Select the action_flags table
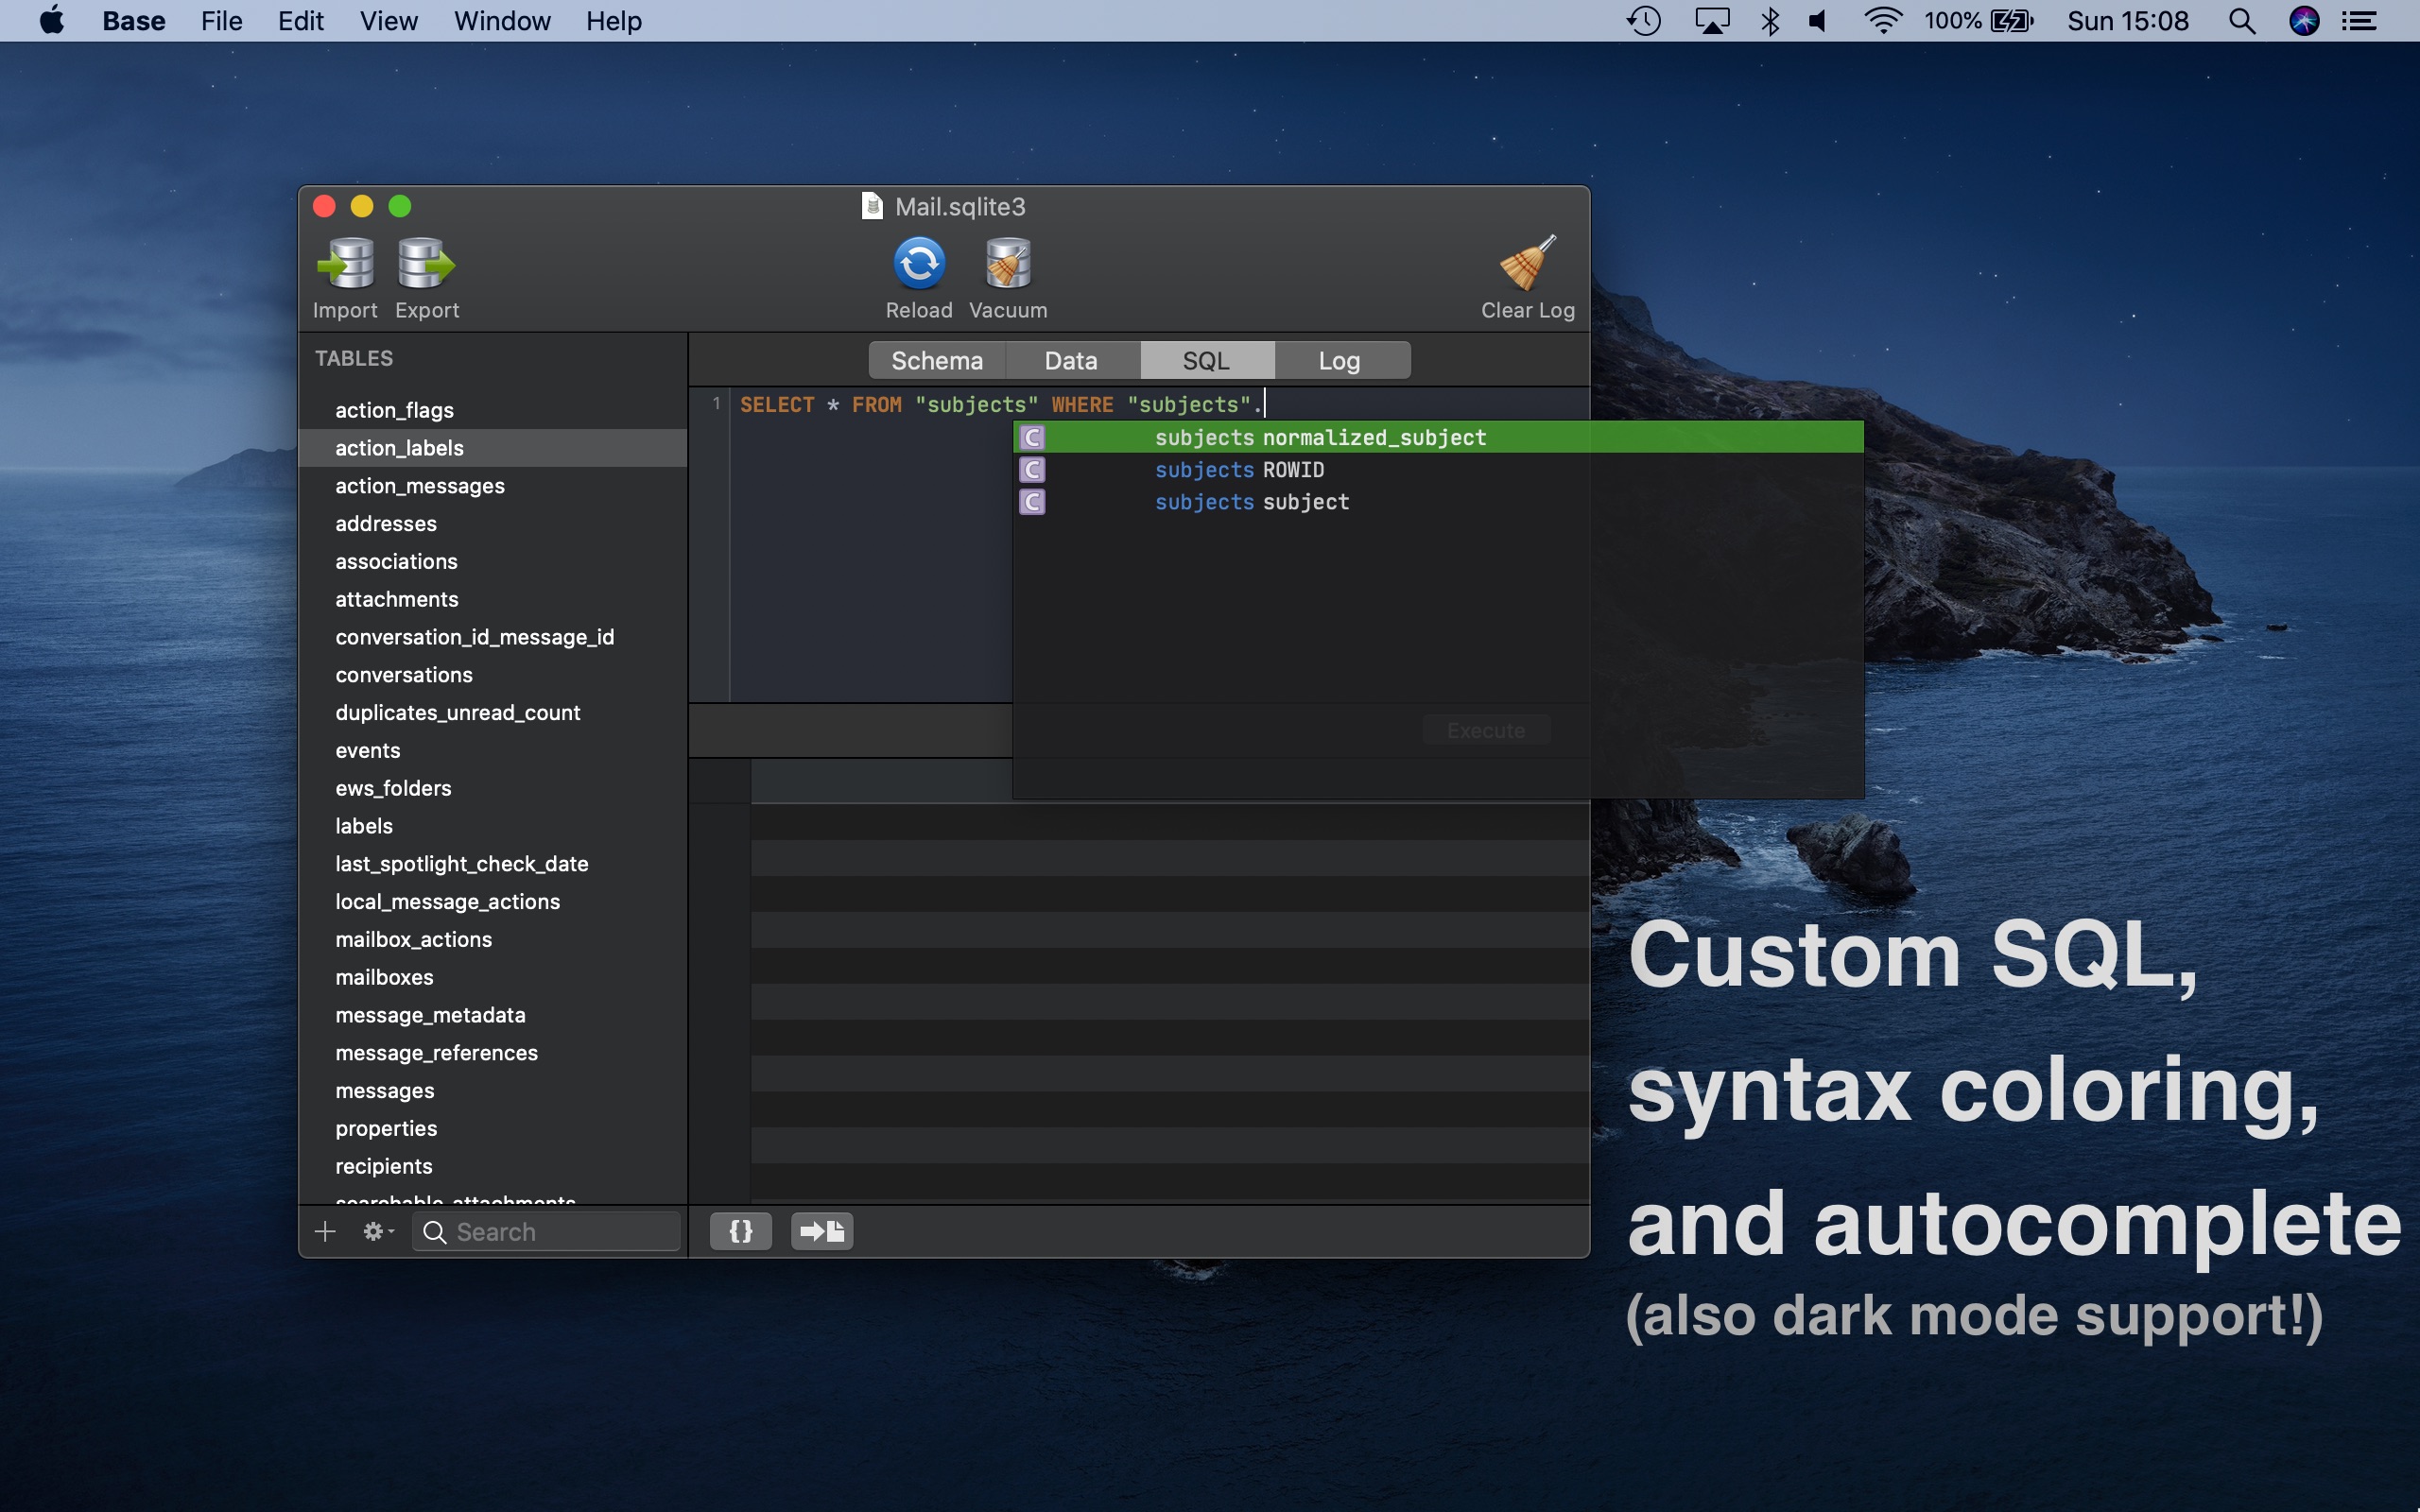 (x=493, y=410)
